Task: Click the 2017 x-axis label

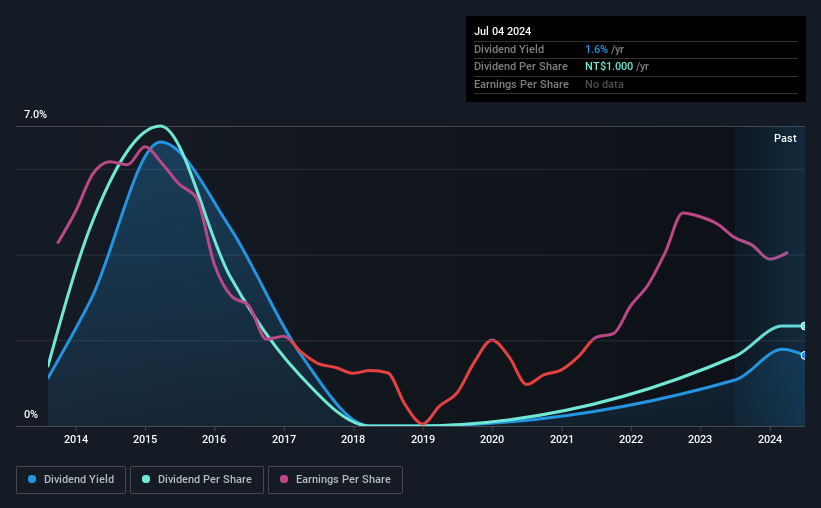Action: pos(284,439)
